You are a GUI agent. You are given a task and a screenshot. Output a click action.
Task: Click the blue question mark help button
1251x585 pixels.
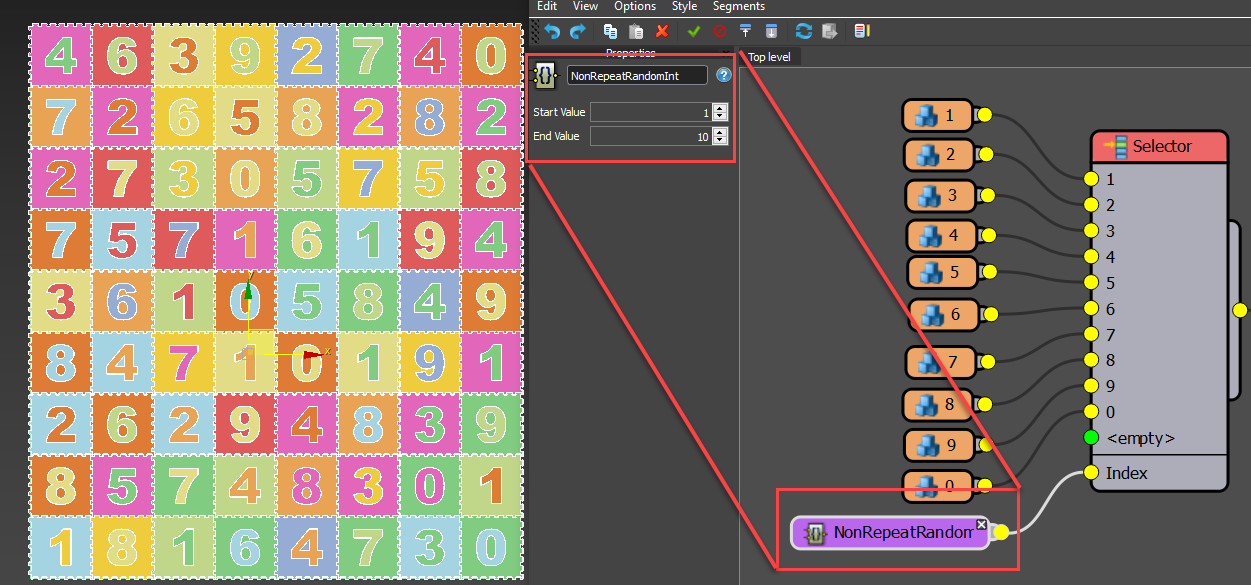(724, 75)
